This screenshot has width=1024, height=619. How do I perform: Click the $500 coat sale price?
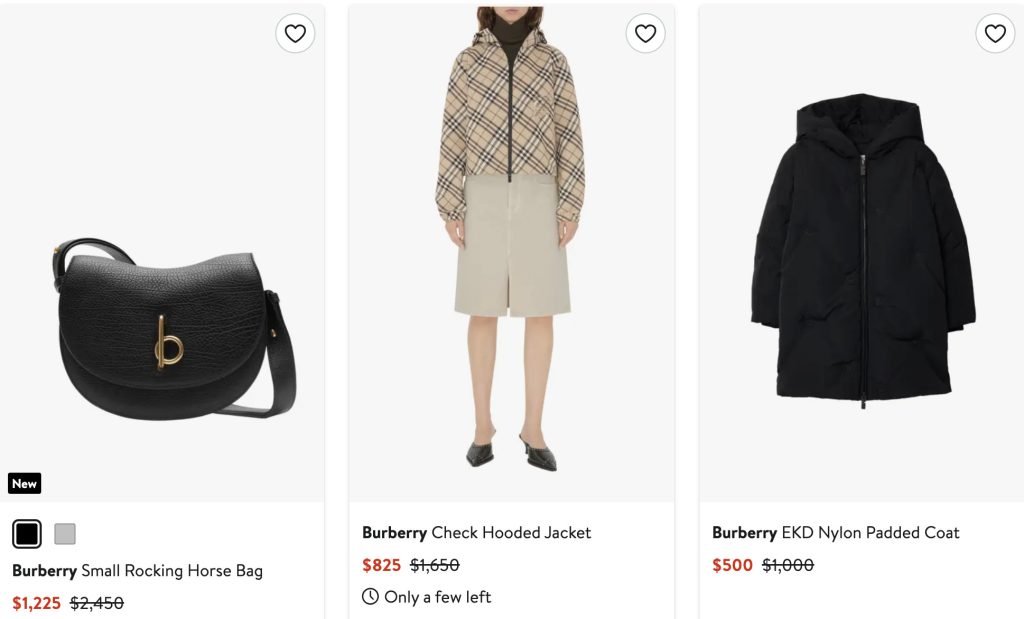pyautogui.click(x=732, y=565)
